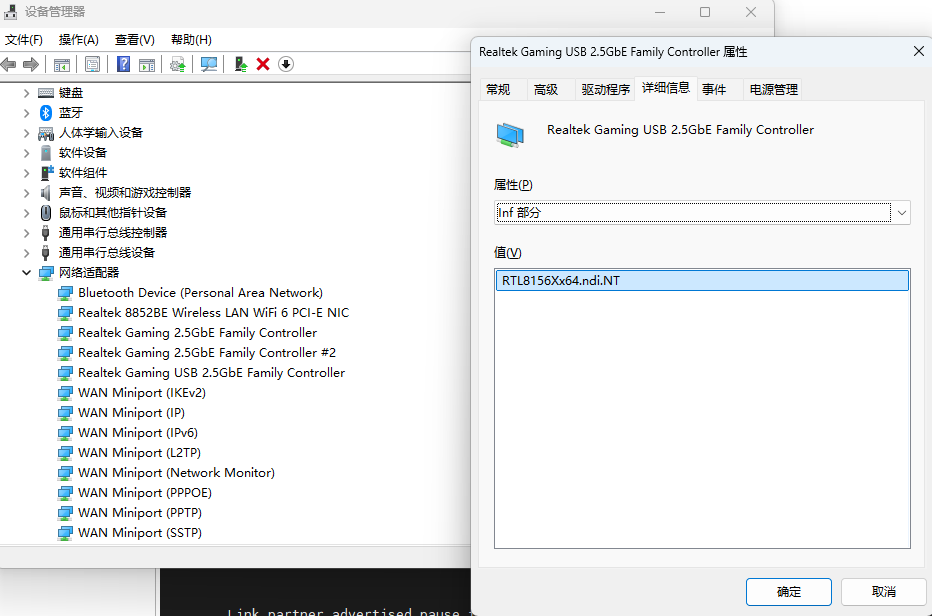Click the 软件设备 category icon
Image resolution: width=932 pixels, height=616 pixels.
[46, 153]
